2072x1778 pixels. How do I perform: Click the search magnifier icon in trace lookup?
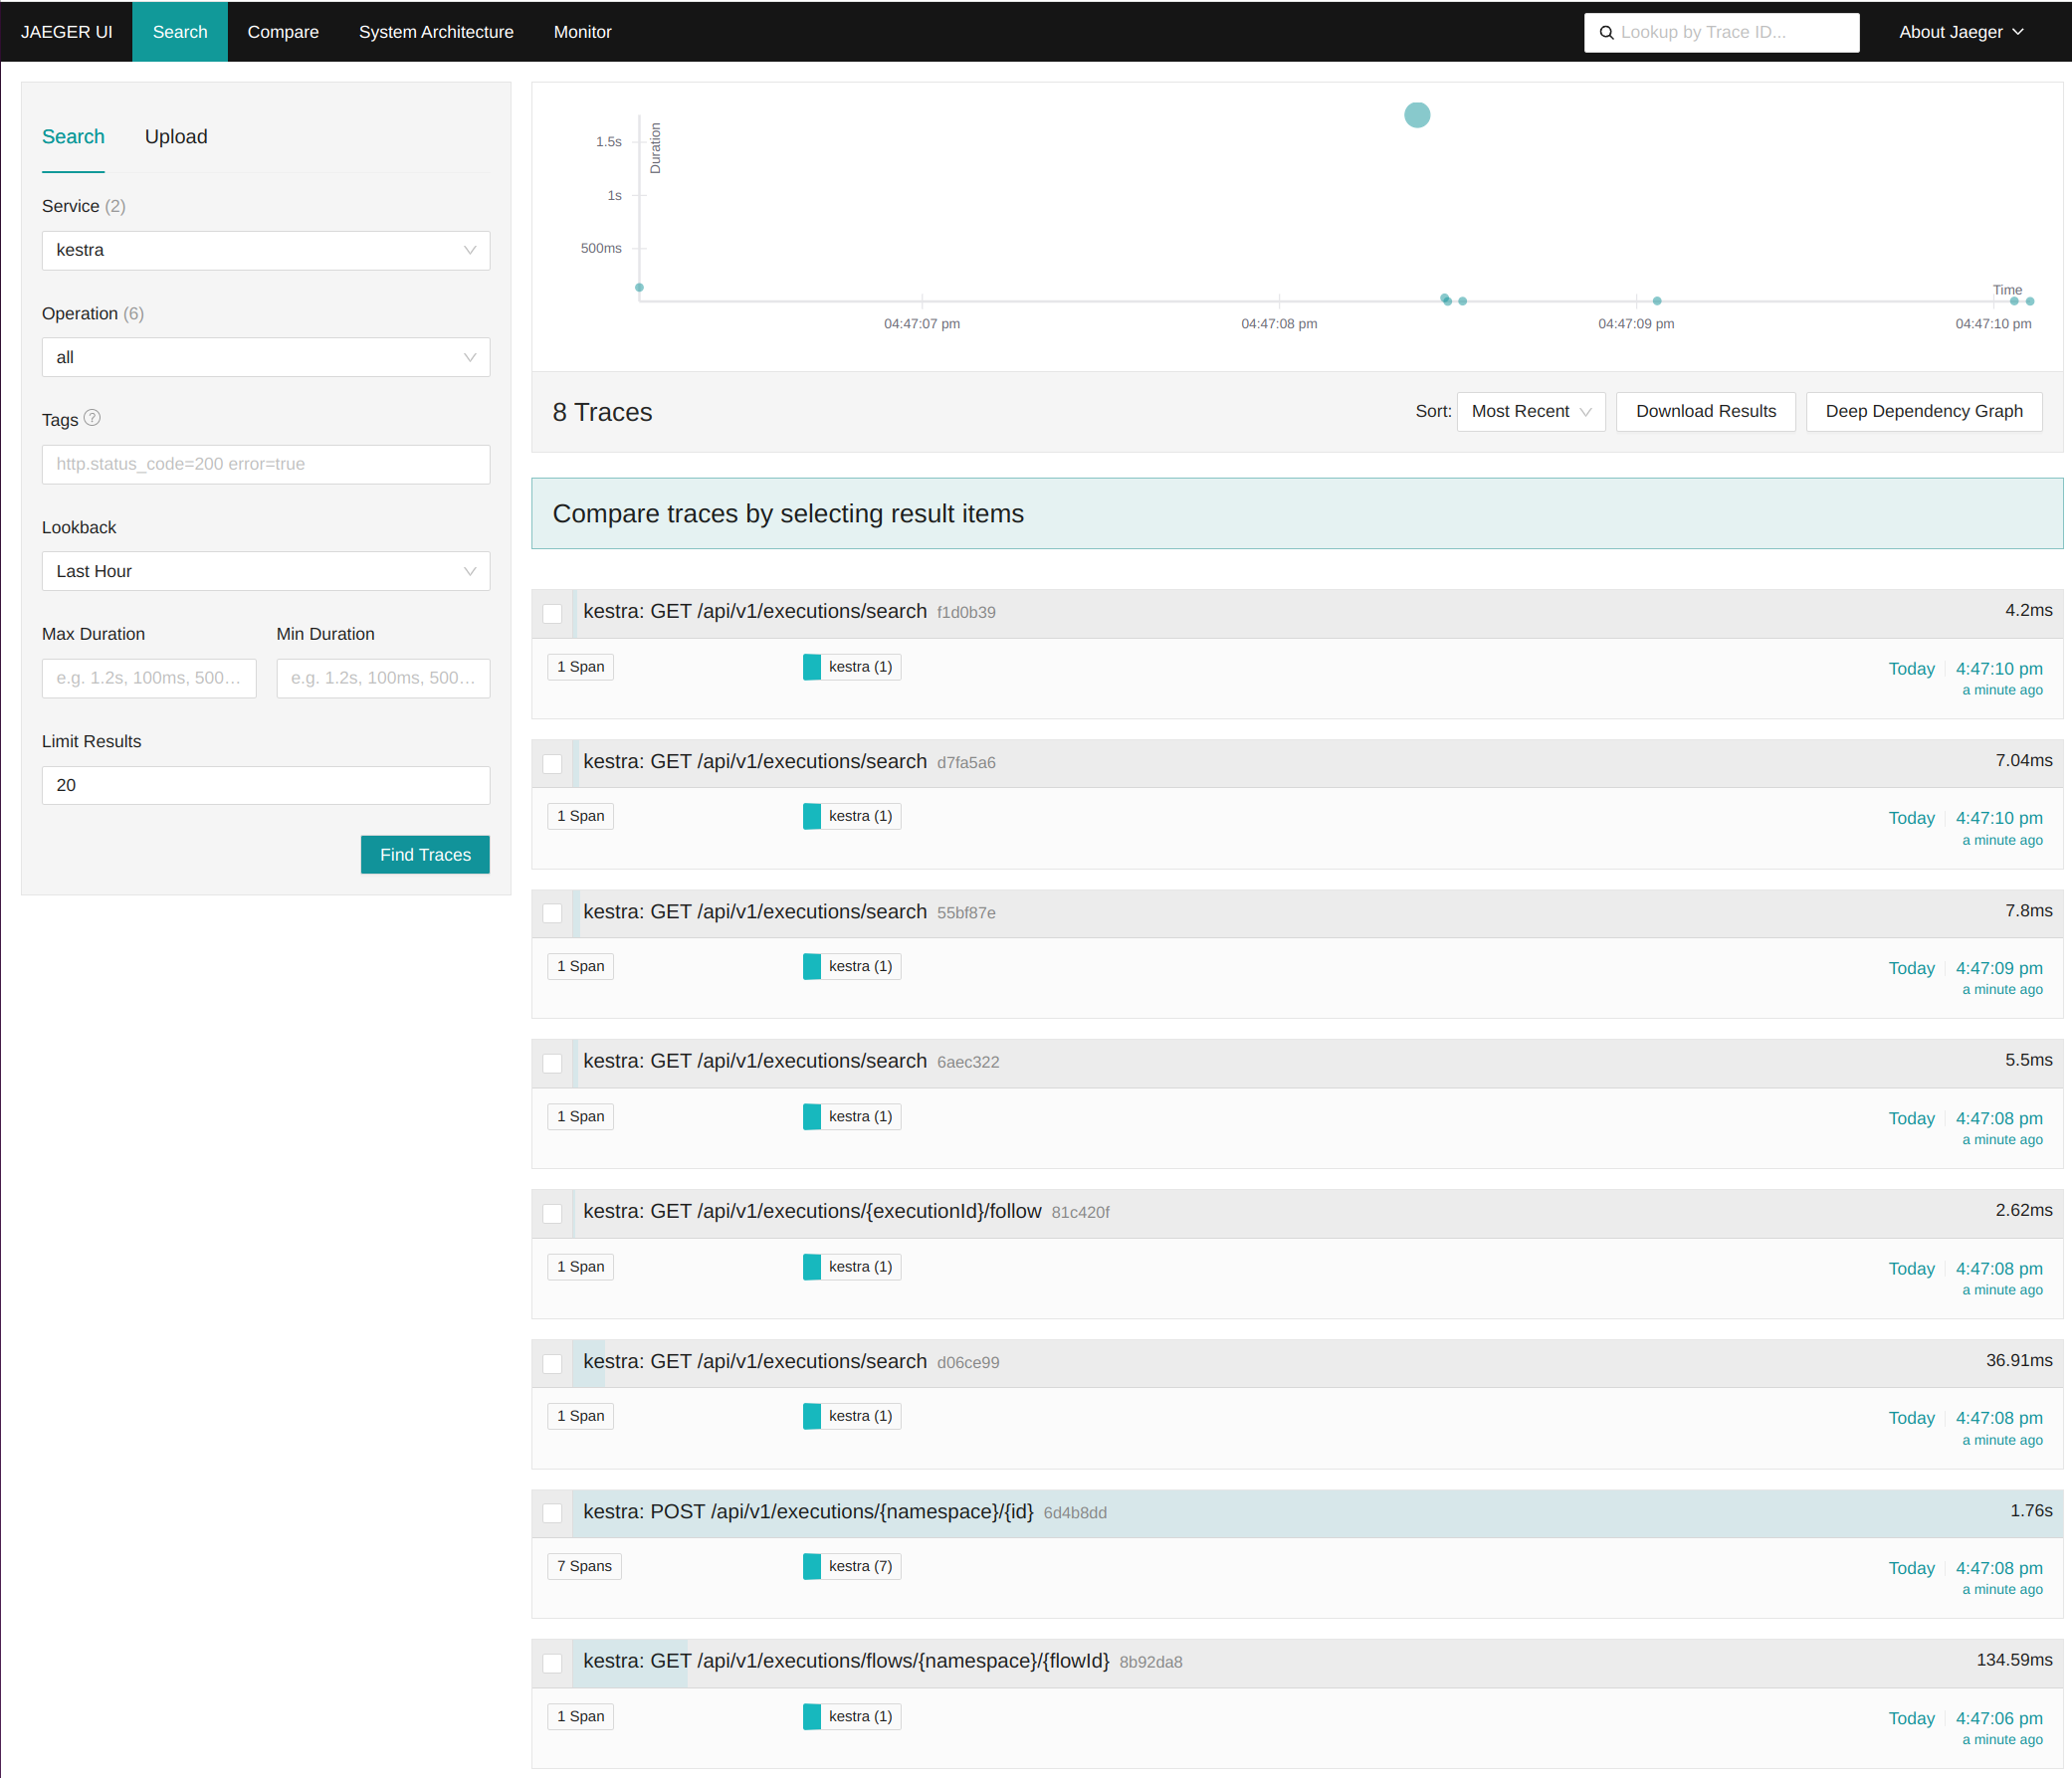(1606, 32)
